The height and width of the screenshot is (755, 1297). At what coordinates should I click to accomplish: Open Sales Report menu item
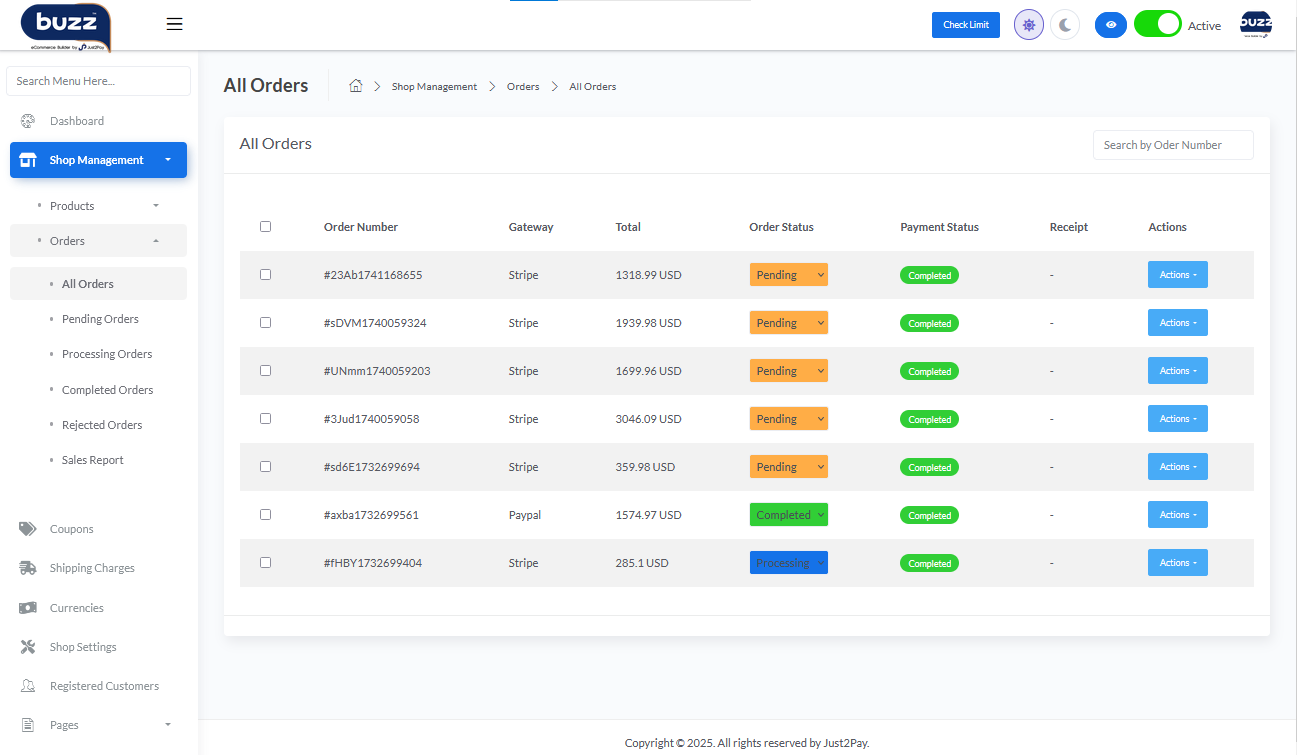93,460
